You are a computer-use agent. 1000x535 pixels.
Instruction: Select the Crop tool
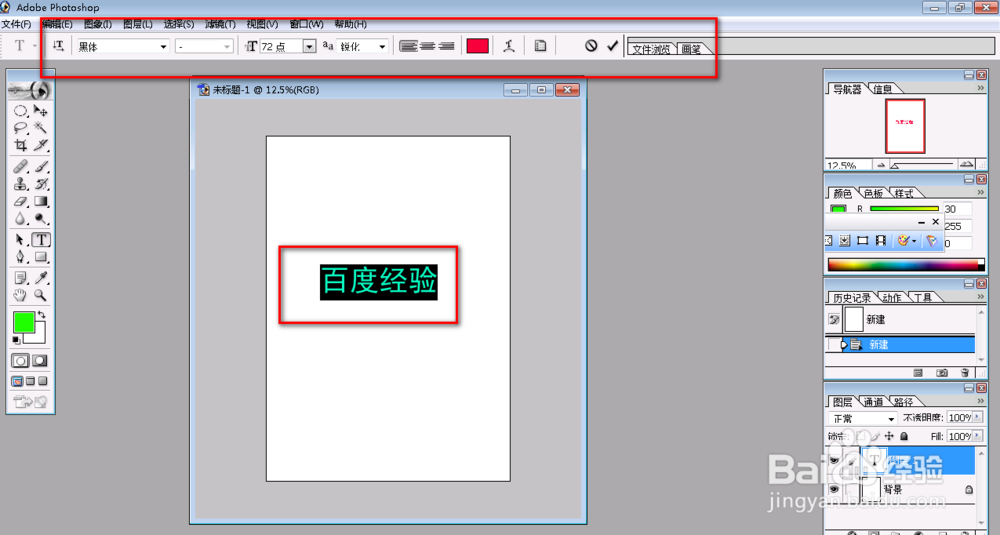[20, 145]
